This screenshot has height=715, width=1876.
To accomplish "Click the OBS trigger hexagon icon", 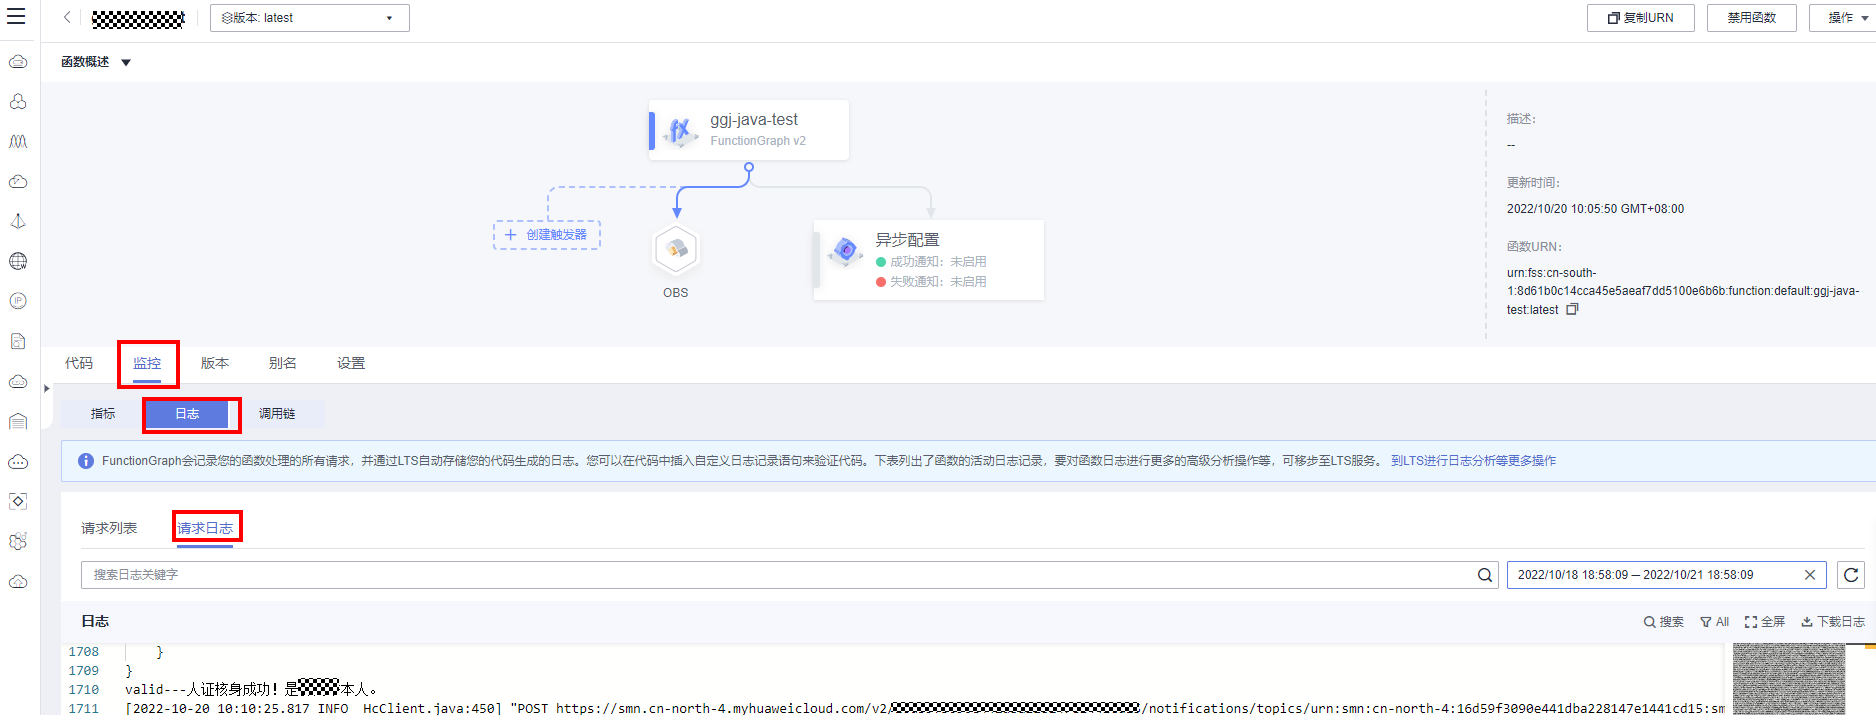I will tap(676, 249).
